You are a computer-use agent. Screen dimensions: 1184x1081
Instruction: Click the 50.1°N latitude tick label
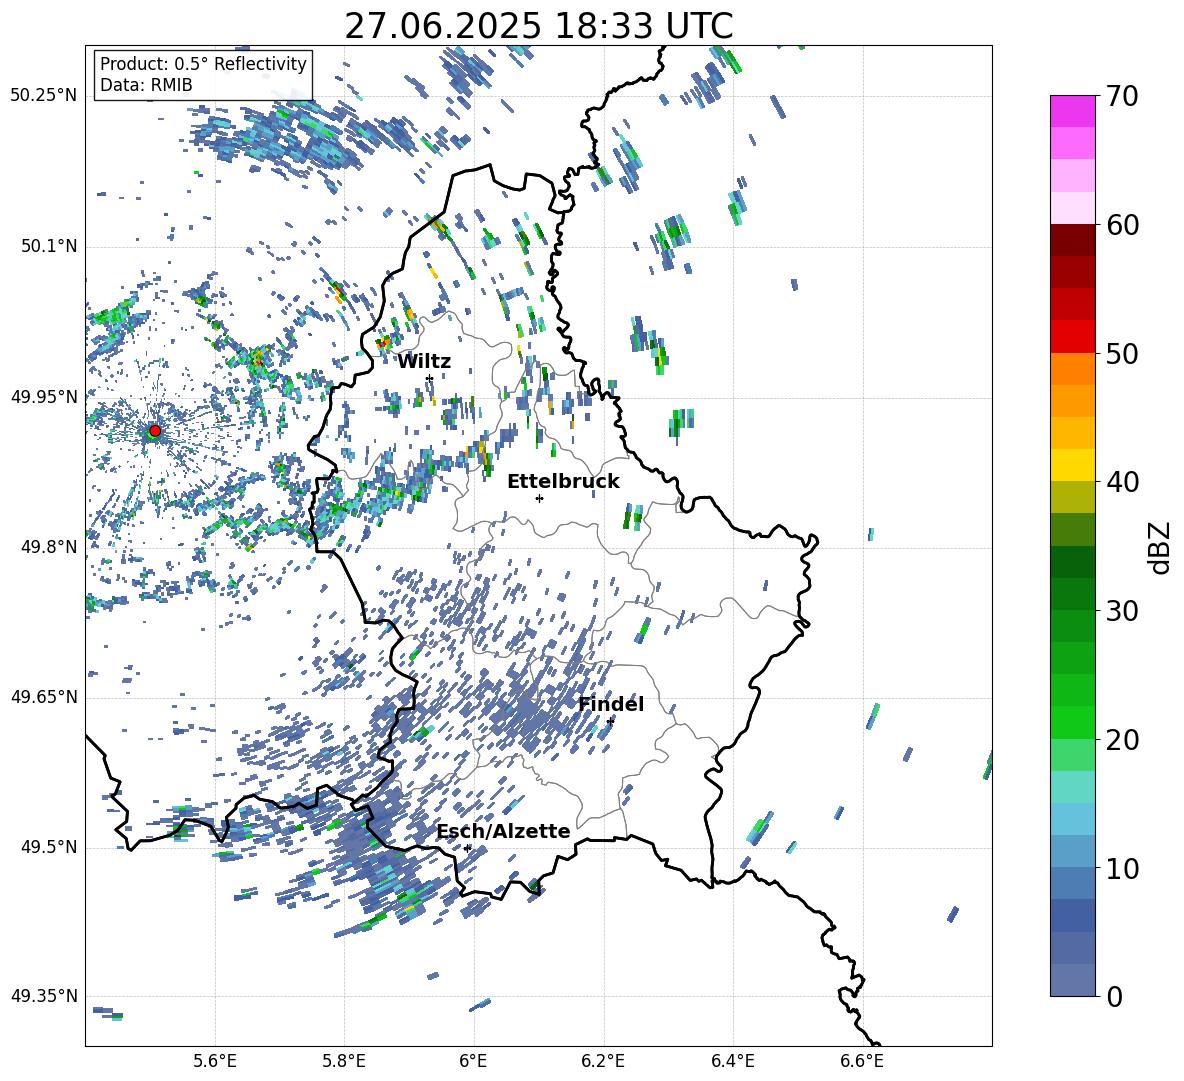click(48, 247)
